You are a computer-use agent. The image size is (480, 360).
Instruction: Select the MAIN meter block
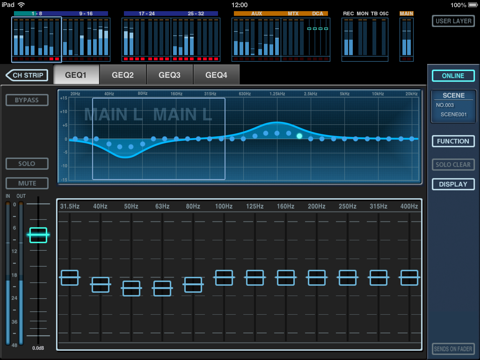tap(406, 39)
